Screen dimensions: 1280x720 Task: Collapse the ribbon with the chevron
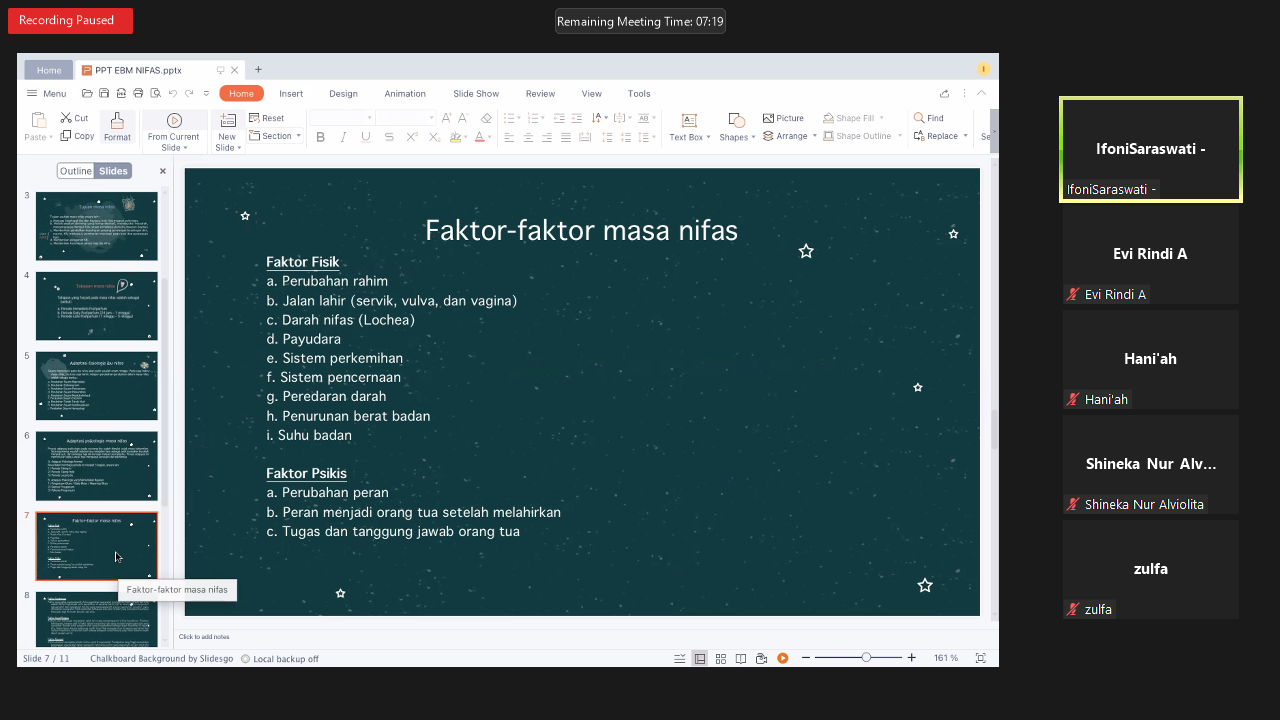pyautogui.click(x=981, y=93)
